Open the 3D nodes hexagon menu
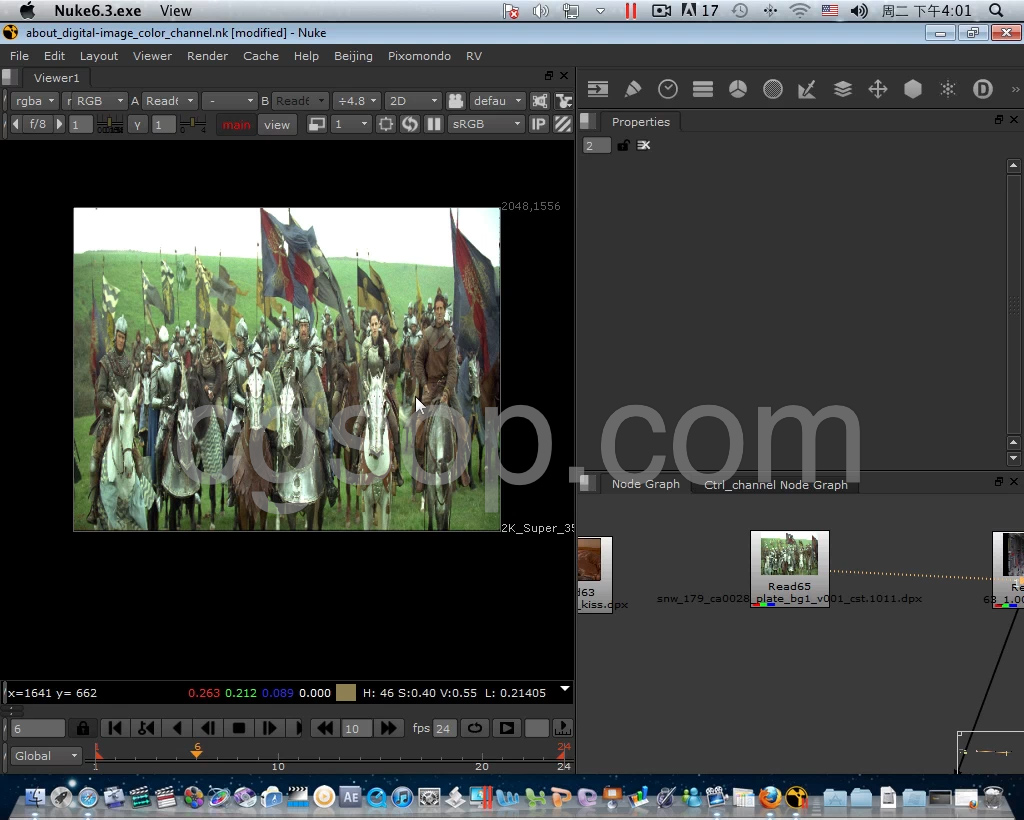This screenshot has height=820, width=1024. (913, 89)
